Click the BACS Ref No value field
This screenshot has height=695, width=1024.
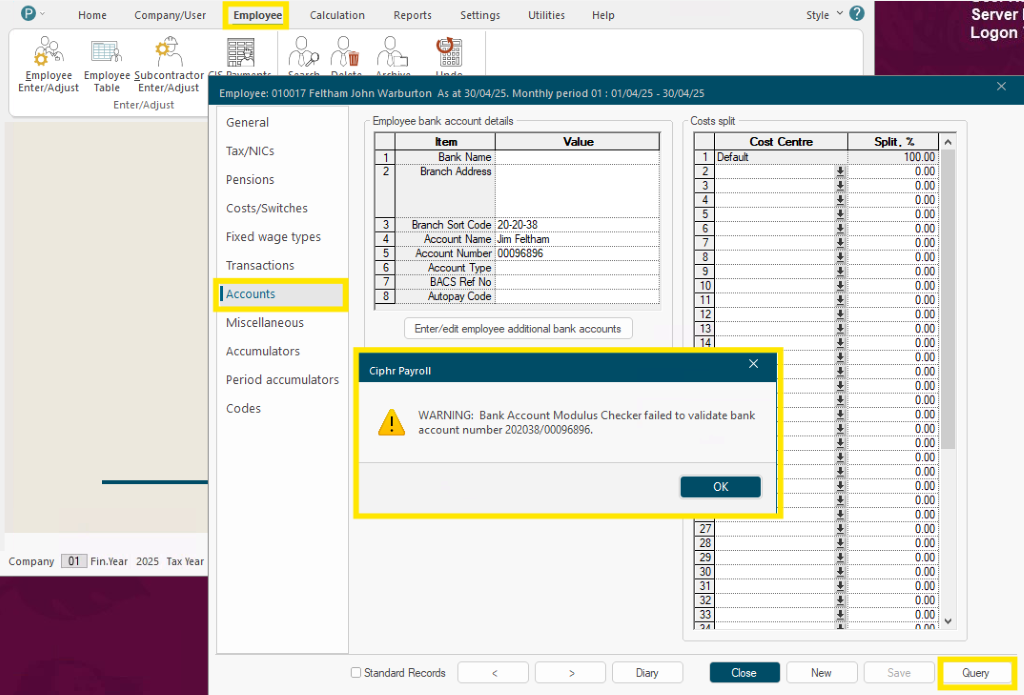click(x=577, y=282)
